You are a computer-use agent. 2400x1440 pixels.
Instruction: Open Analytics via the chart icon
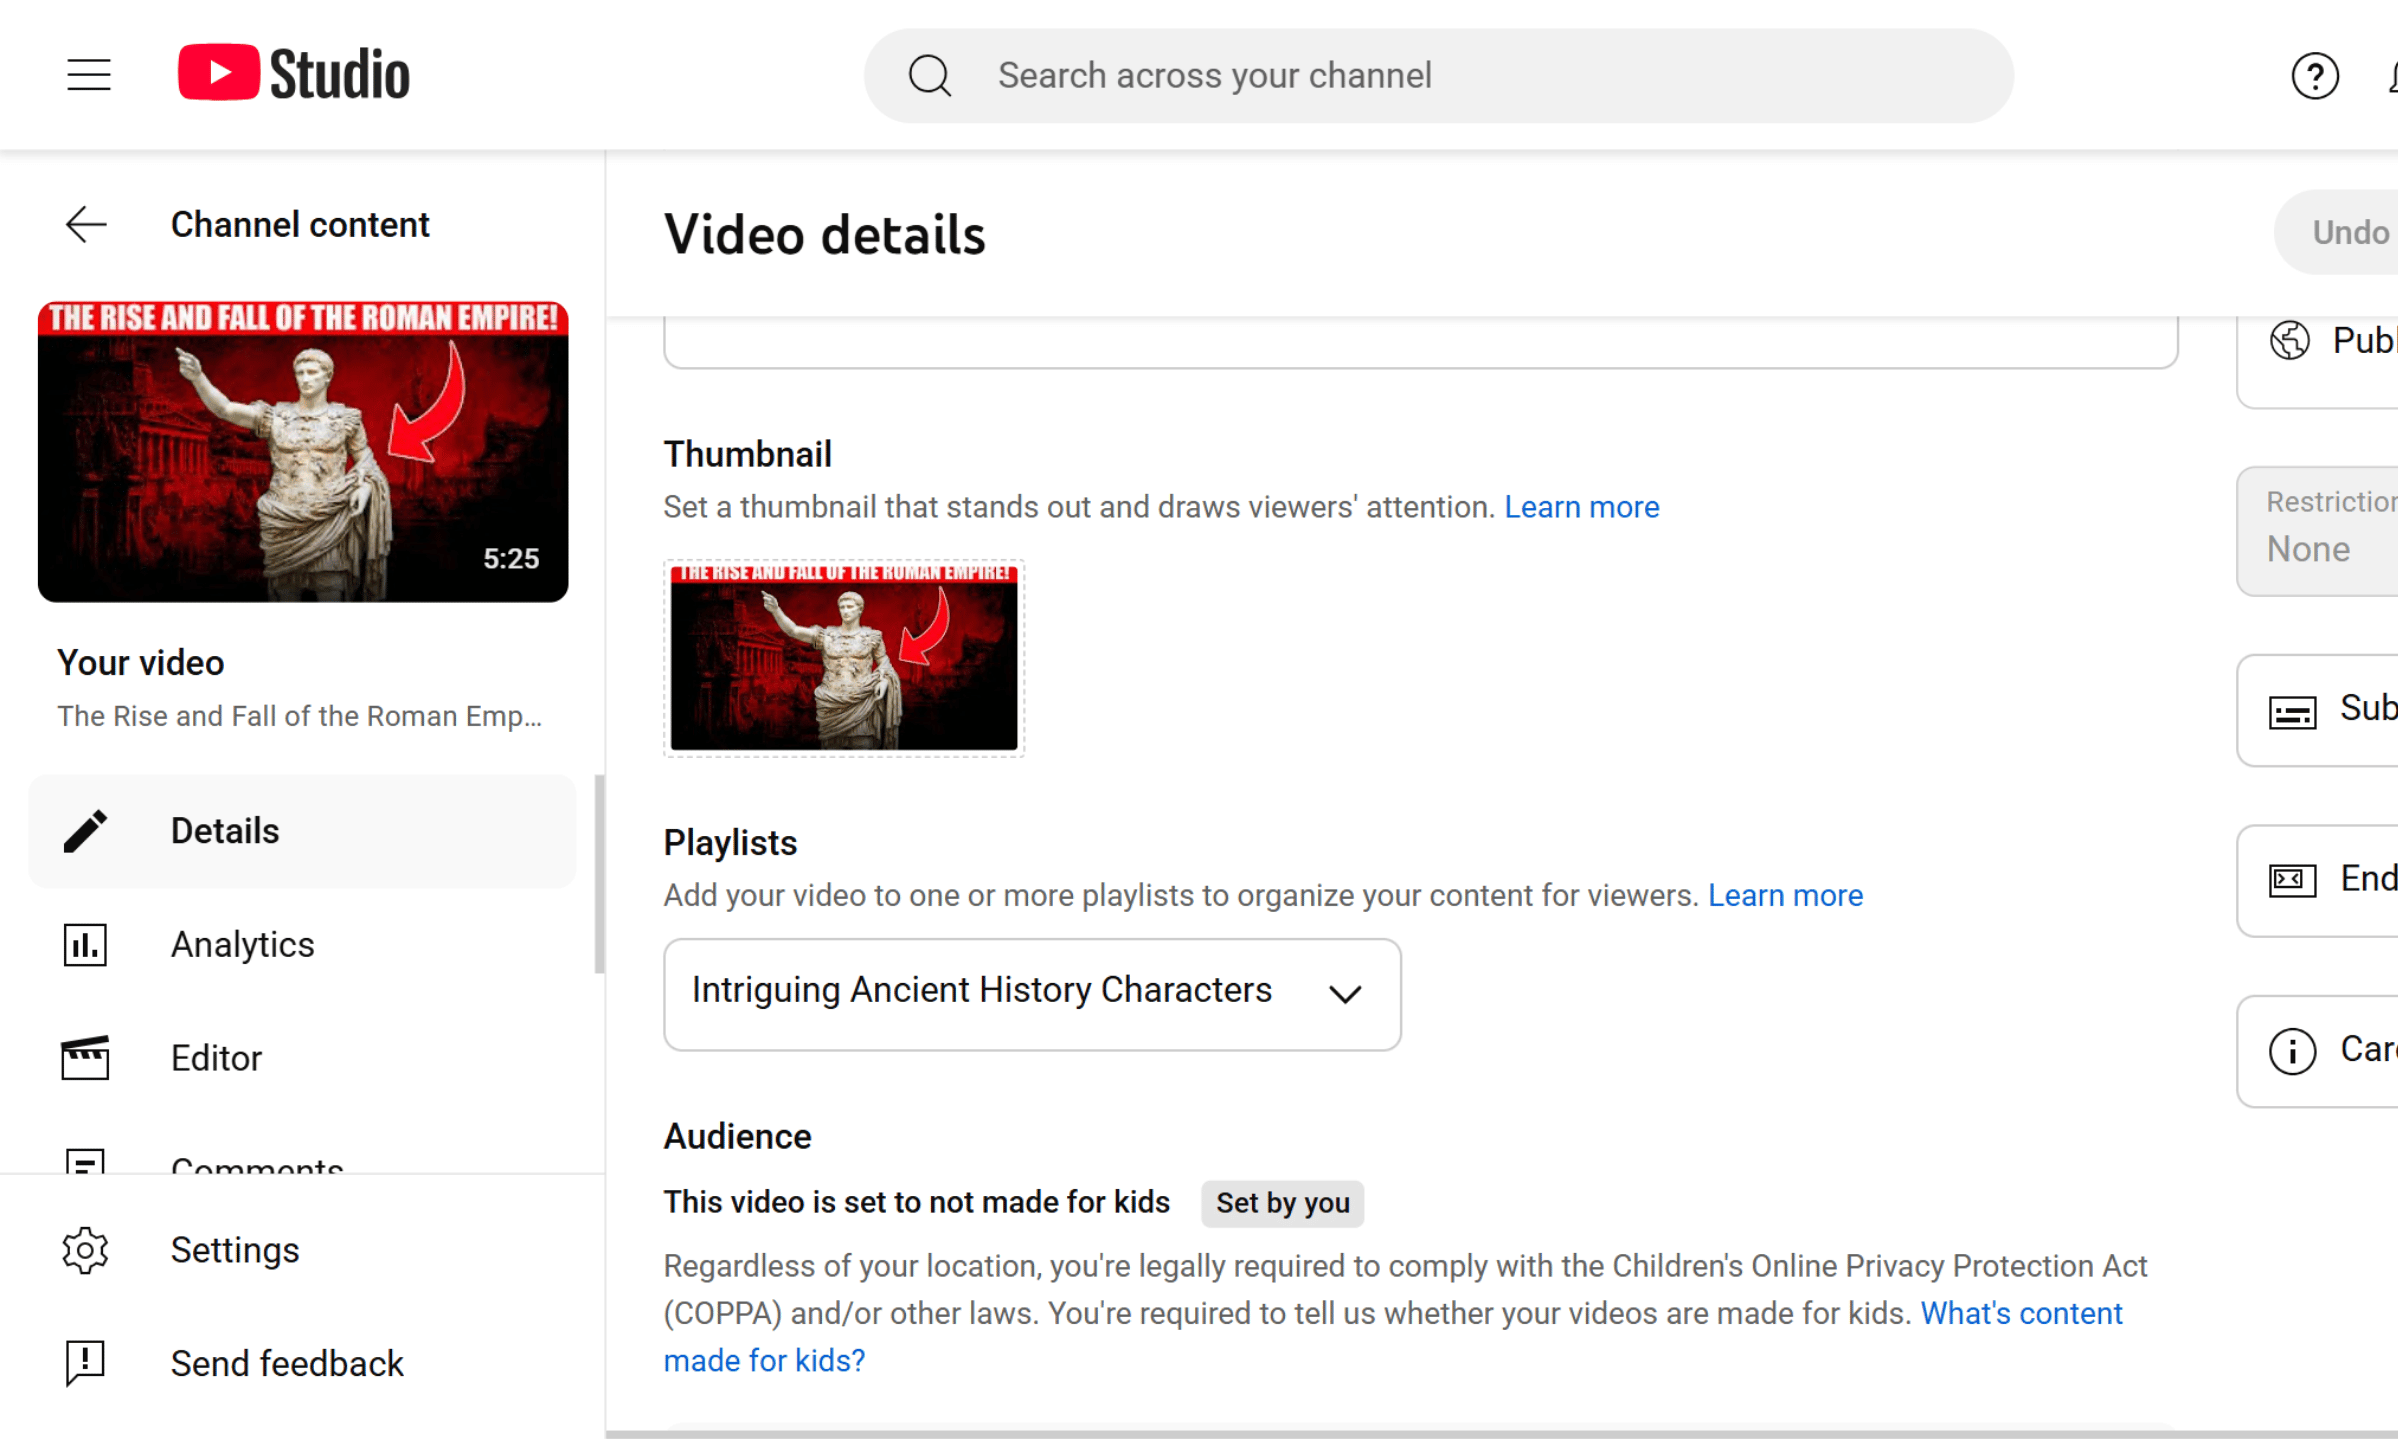point(84,944)
